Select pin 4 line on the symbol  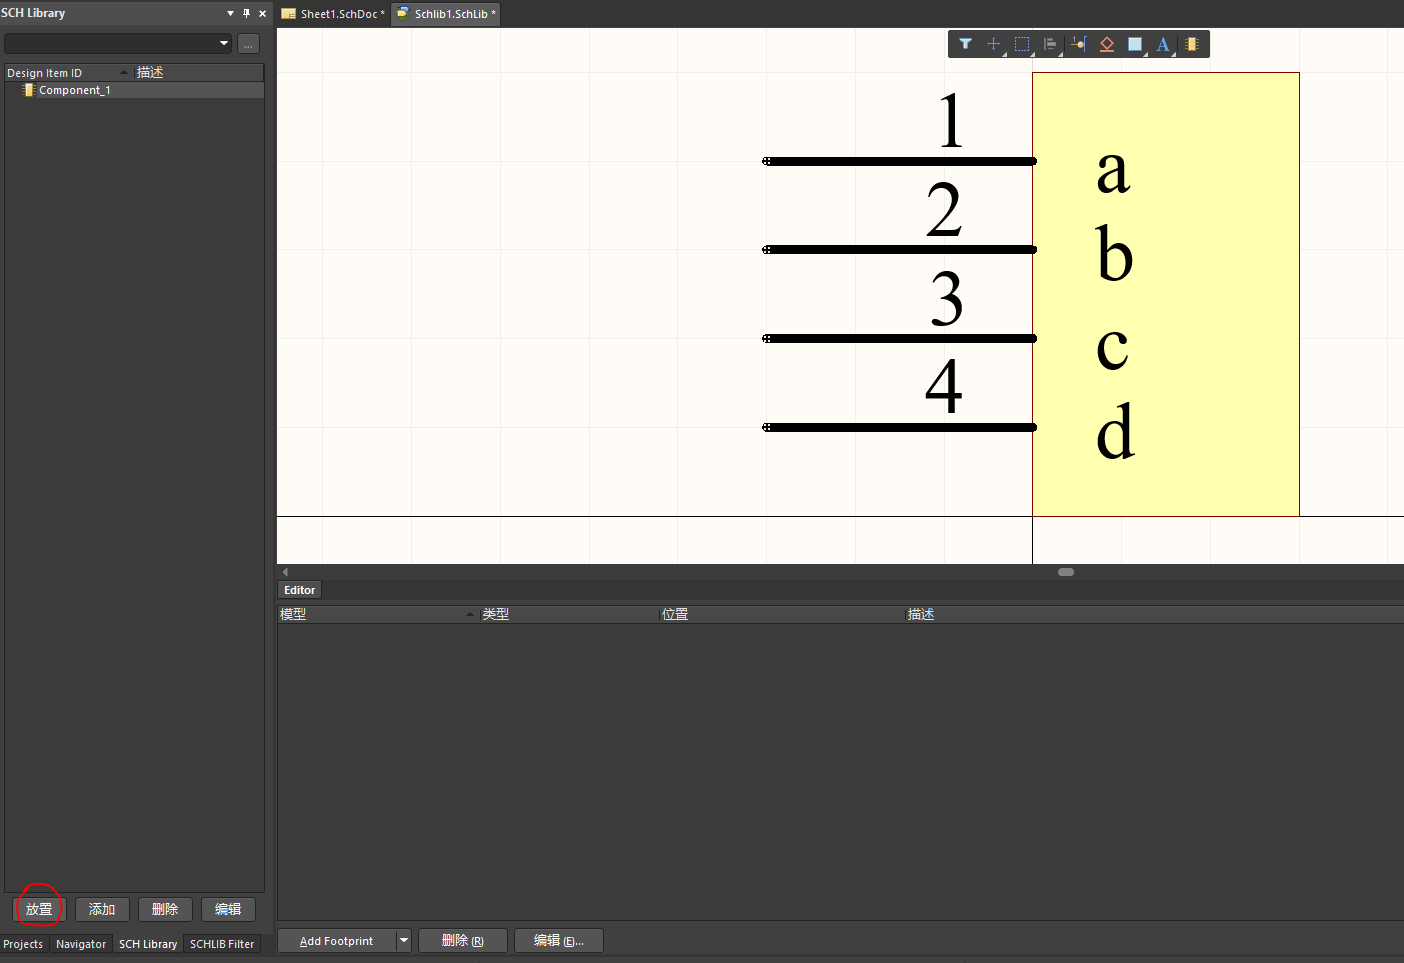click(x=899, y=427)
